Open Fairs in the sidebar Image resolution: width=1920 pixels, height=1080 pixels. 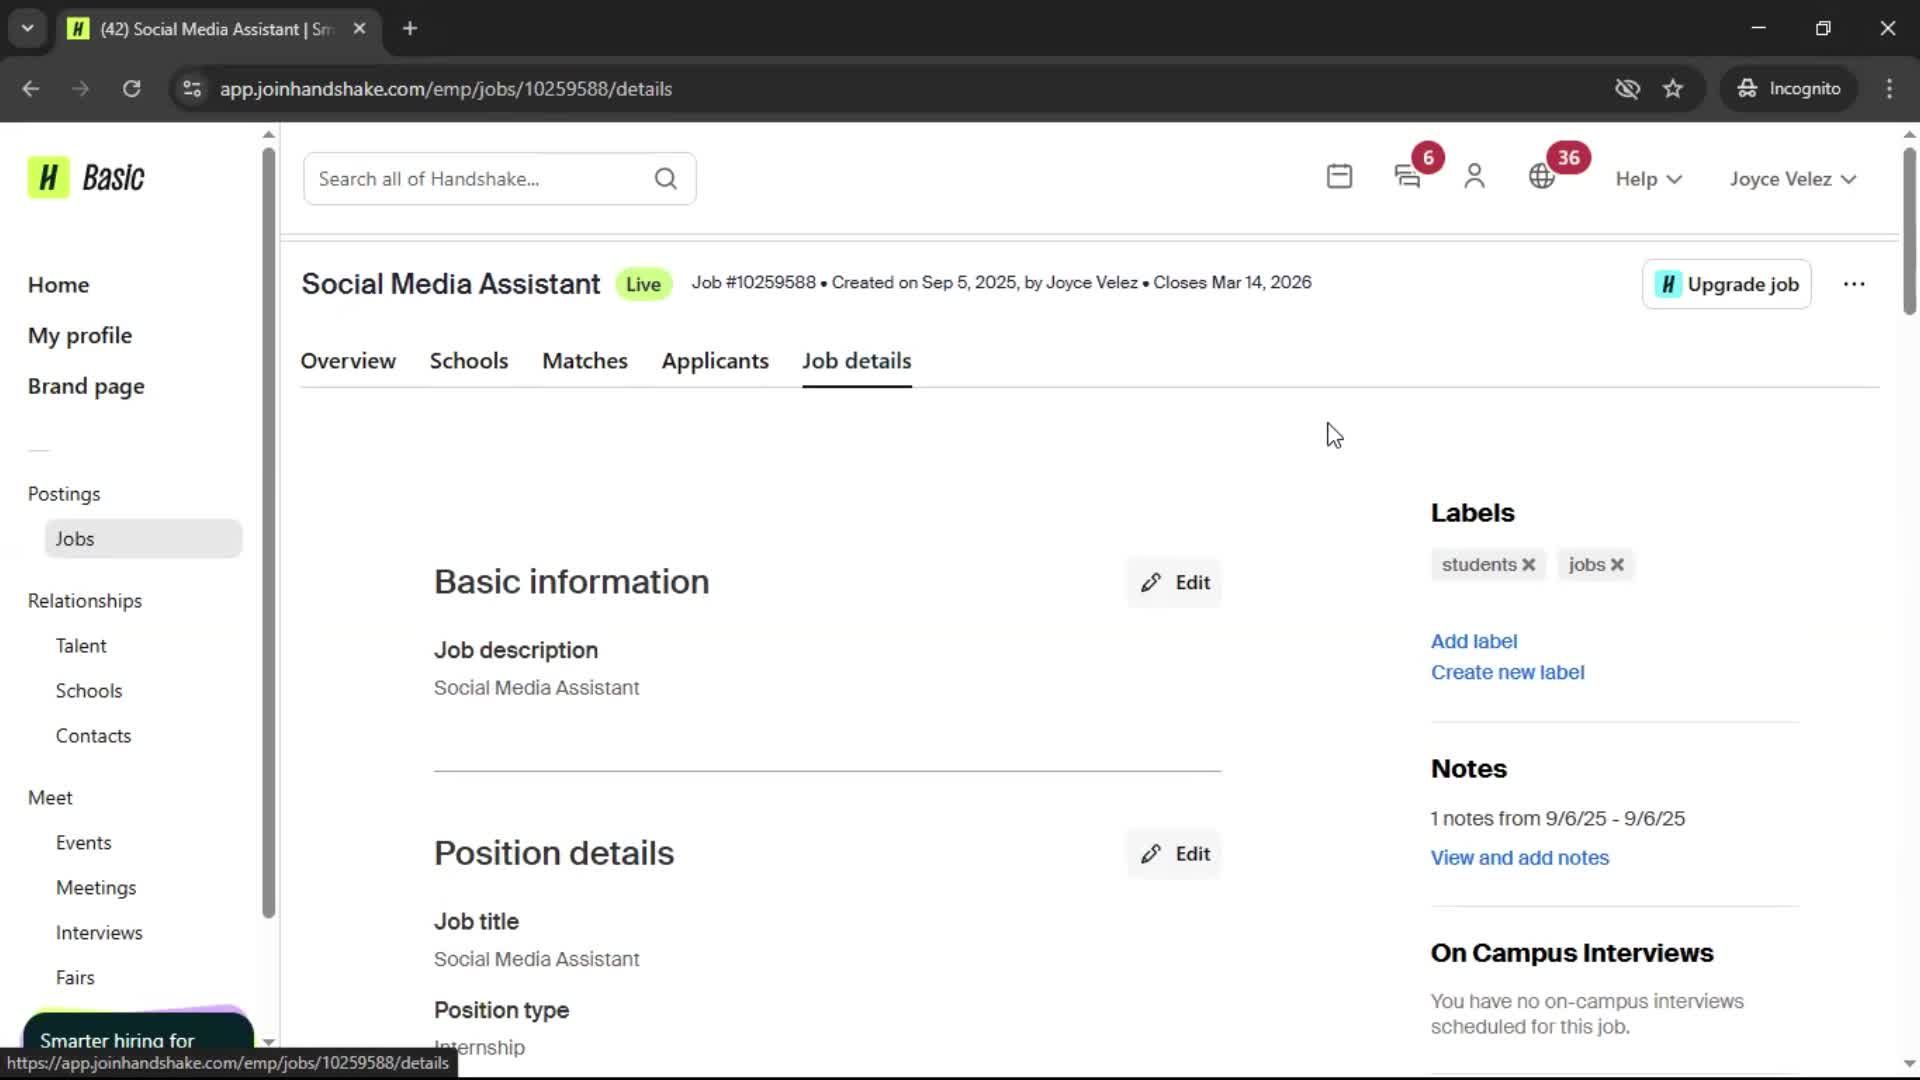pyautogui.click(x=75, y=978)
